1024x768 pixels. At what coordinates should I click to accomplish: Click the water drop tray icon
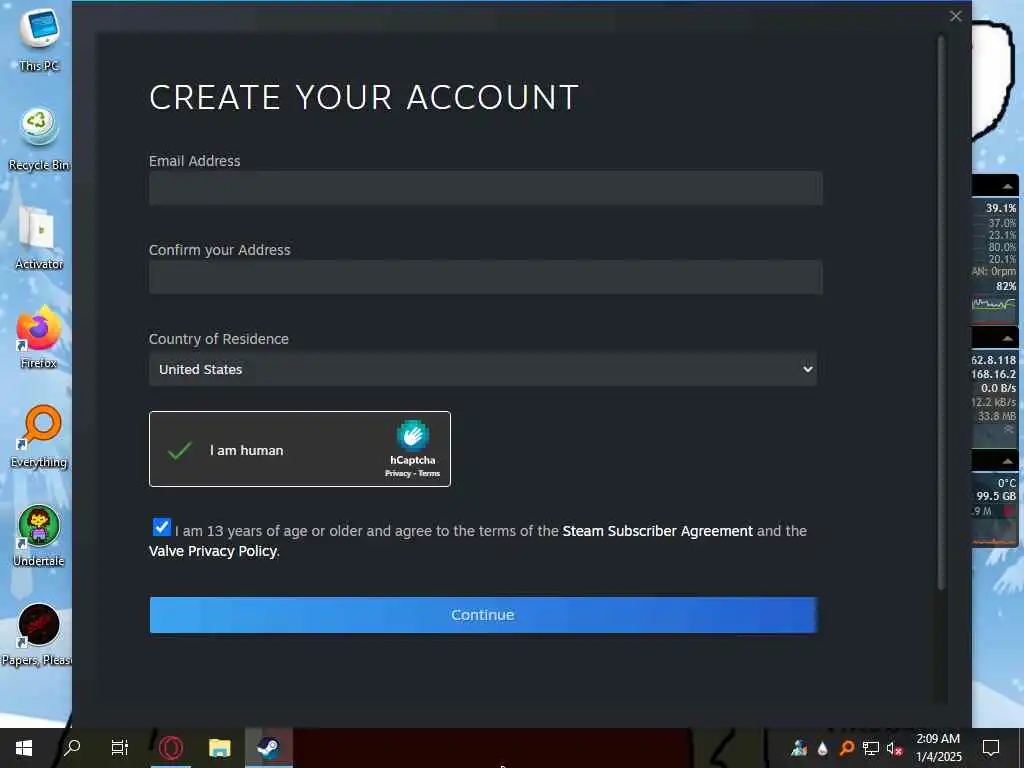(822, 748)
